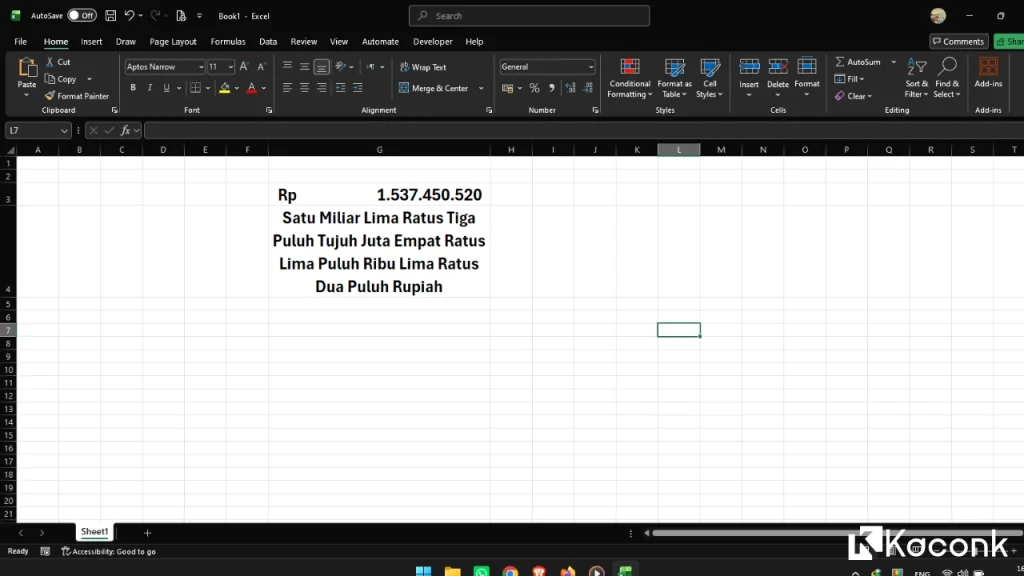Image resolution: width=1024 pixels, height=576 pixels.
Task: Click the Save icon in title bar
Action: (110, 16)
